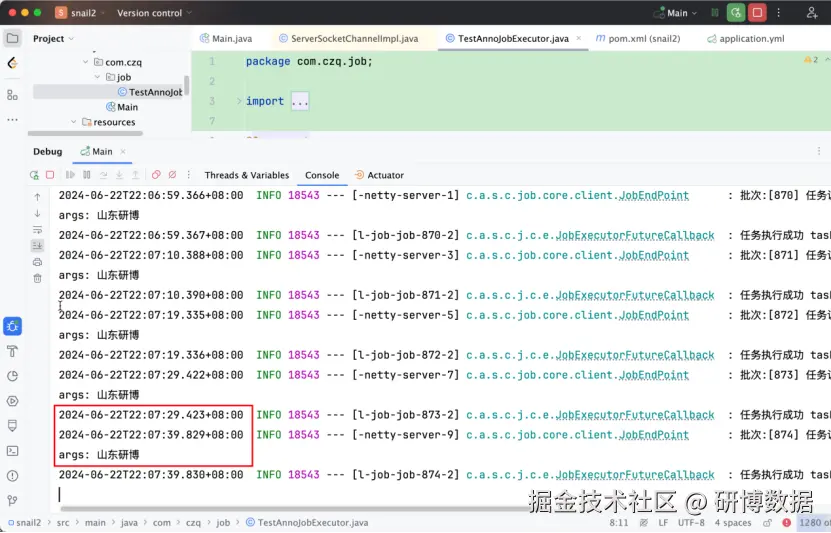Open the Version control dropdown
Viewport: 831px width, 533px height.
pos(154,13)
